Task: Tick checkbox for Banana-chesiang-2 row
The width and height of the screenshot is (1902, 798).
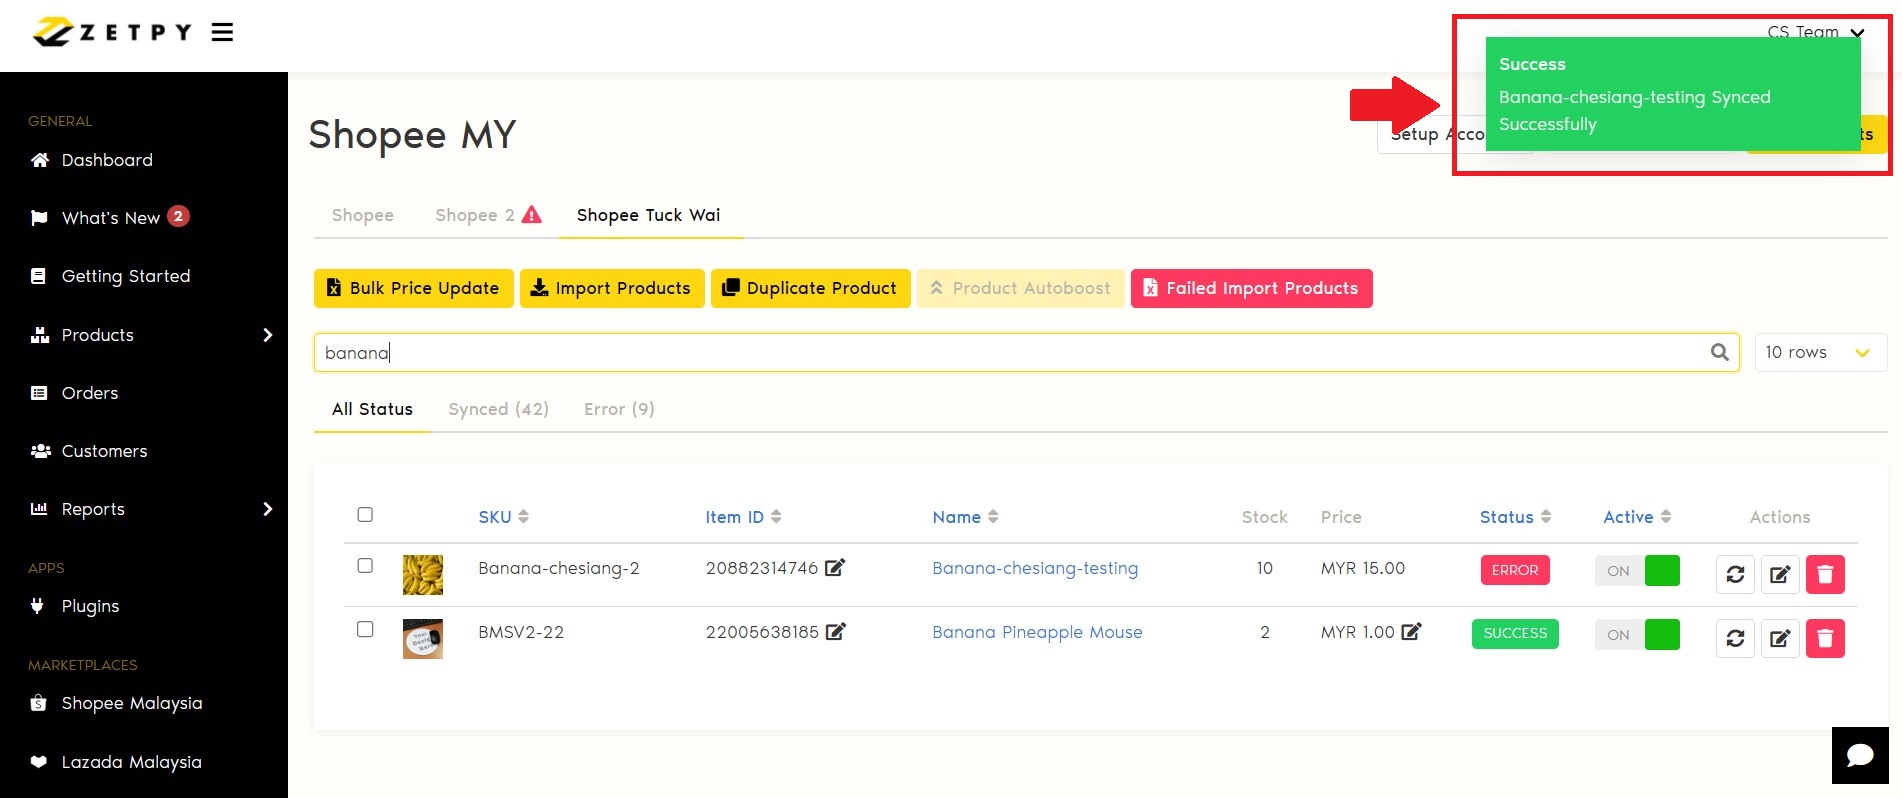Action: pos(365,566)
